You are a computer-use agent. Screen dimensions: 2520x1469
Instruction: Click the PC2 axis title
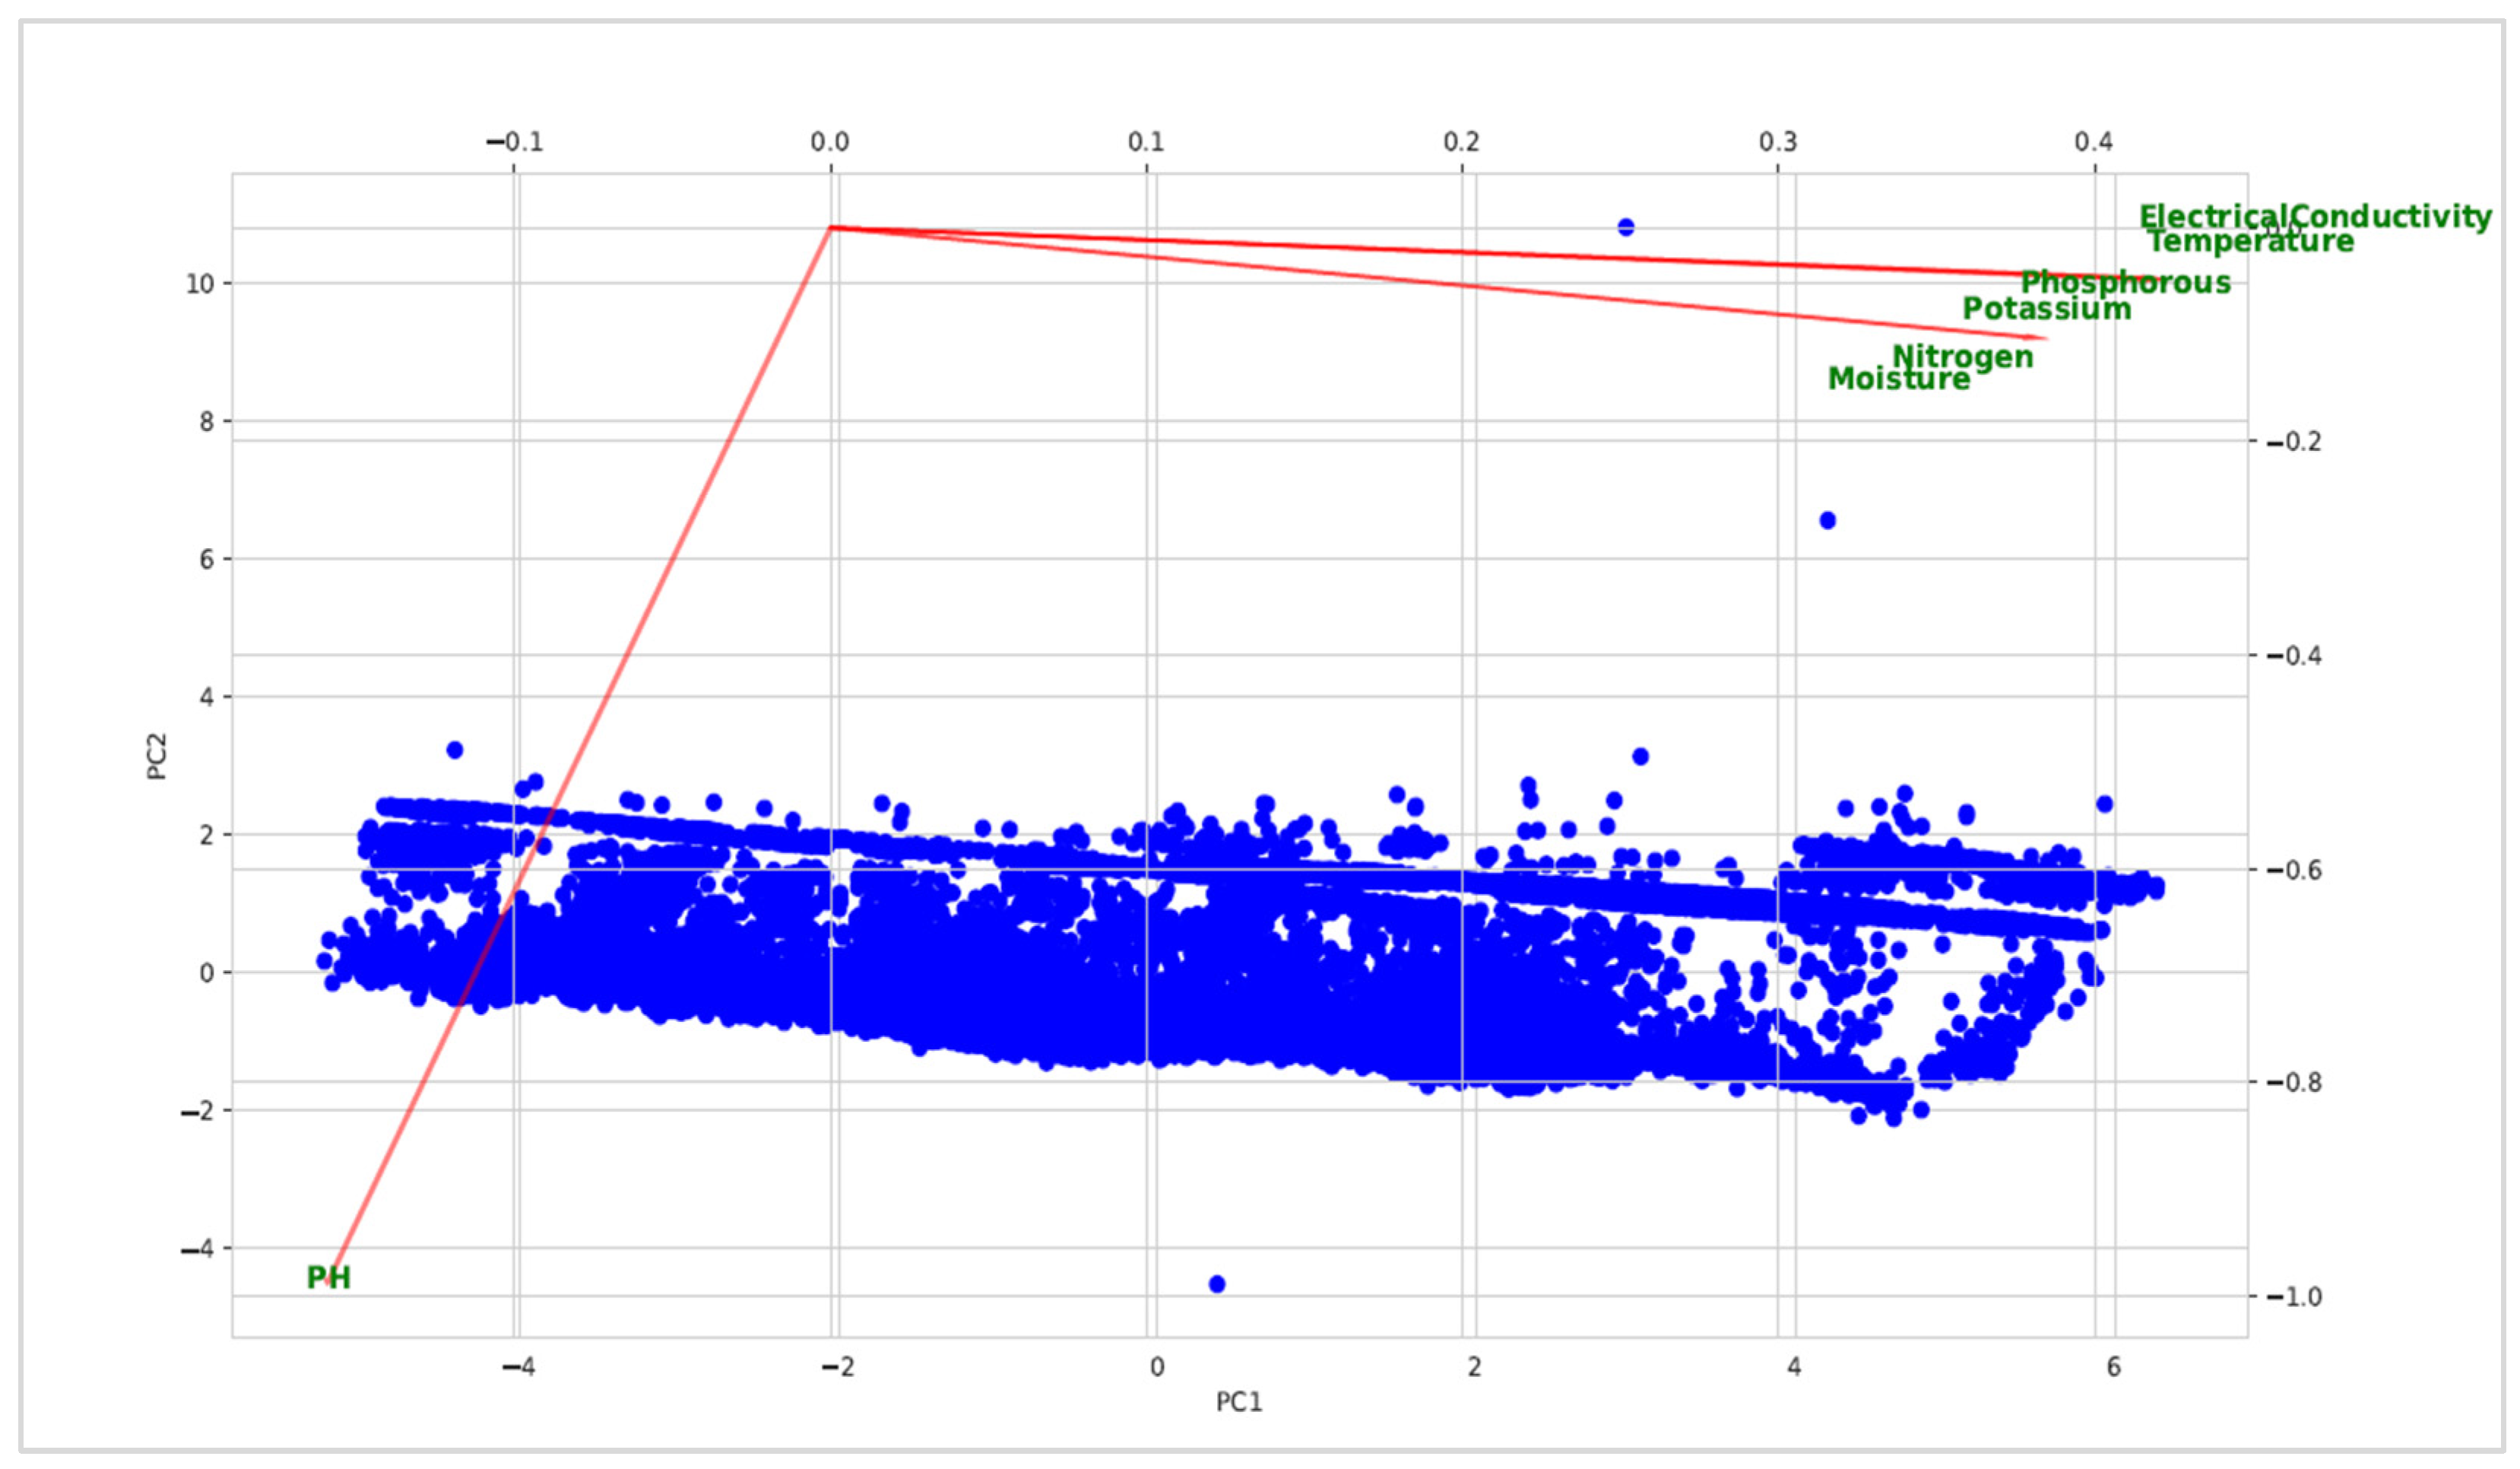[x=157, y=756]
